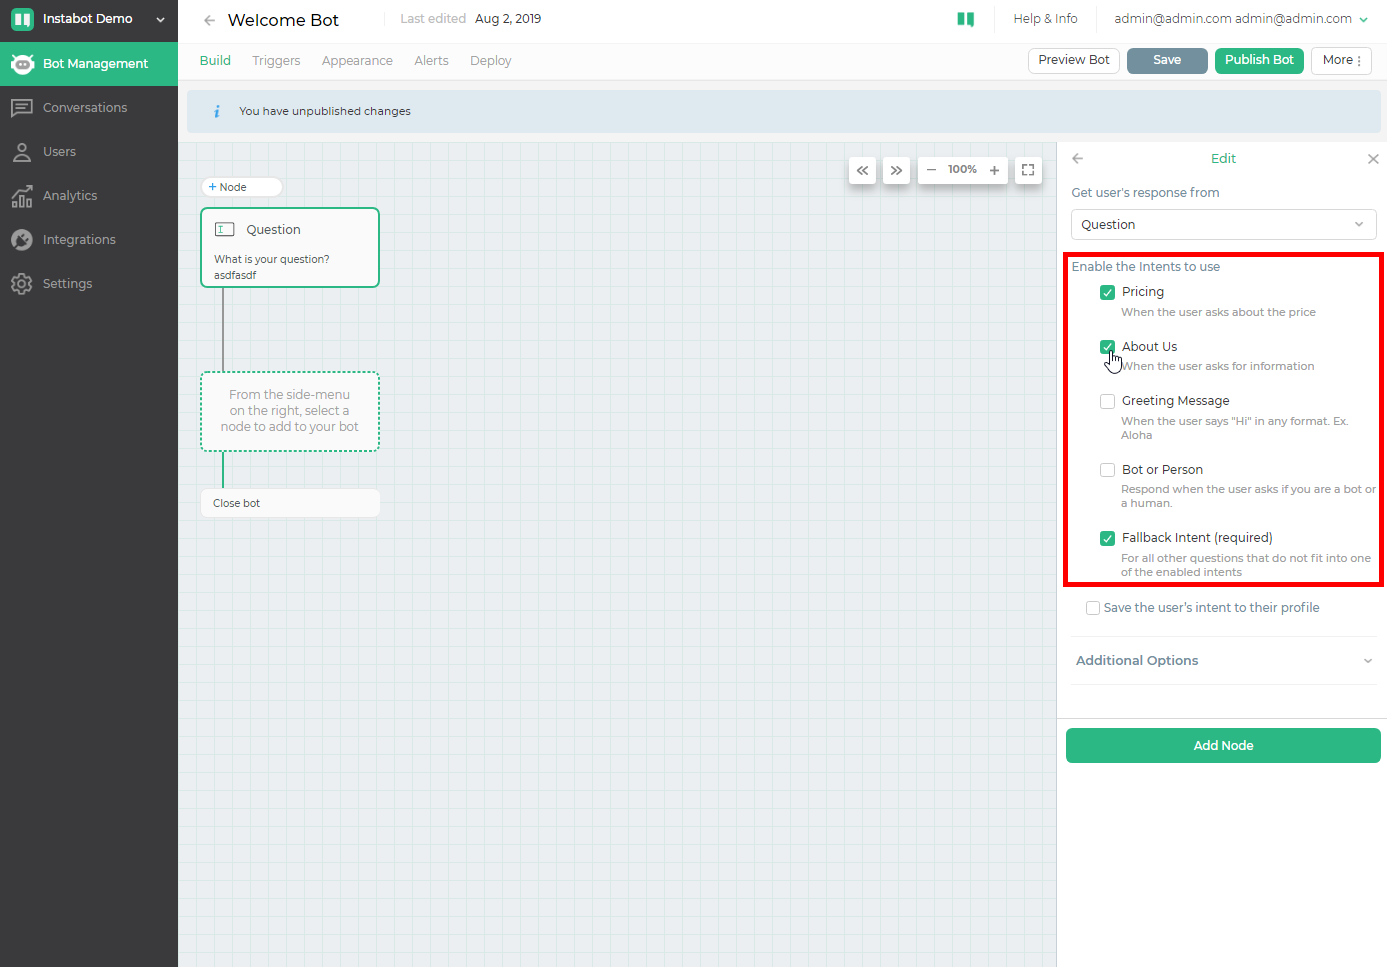Enable the Bot or Person intent
1387x967 pixels.
click(1107, 470)
